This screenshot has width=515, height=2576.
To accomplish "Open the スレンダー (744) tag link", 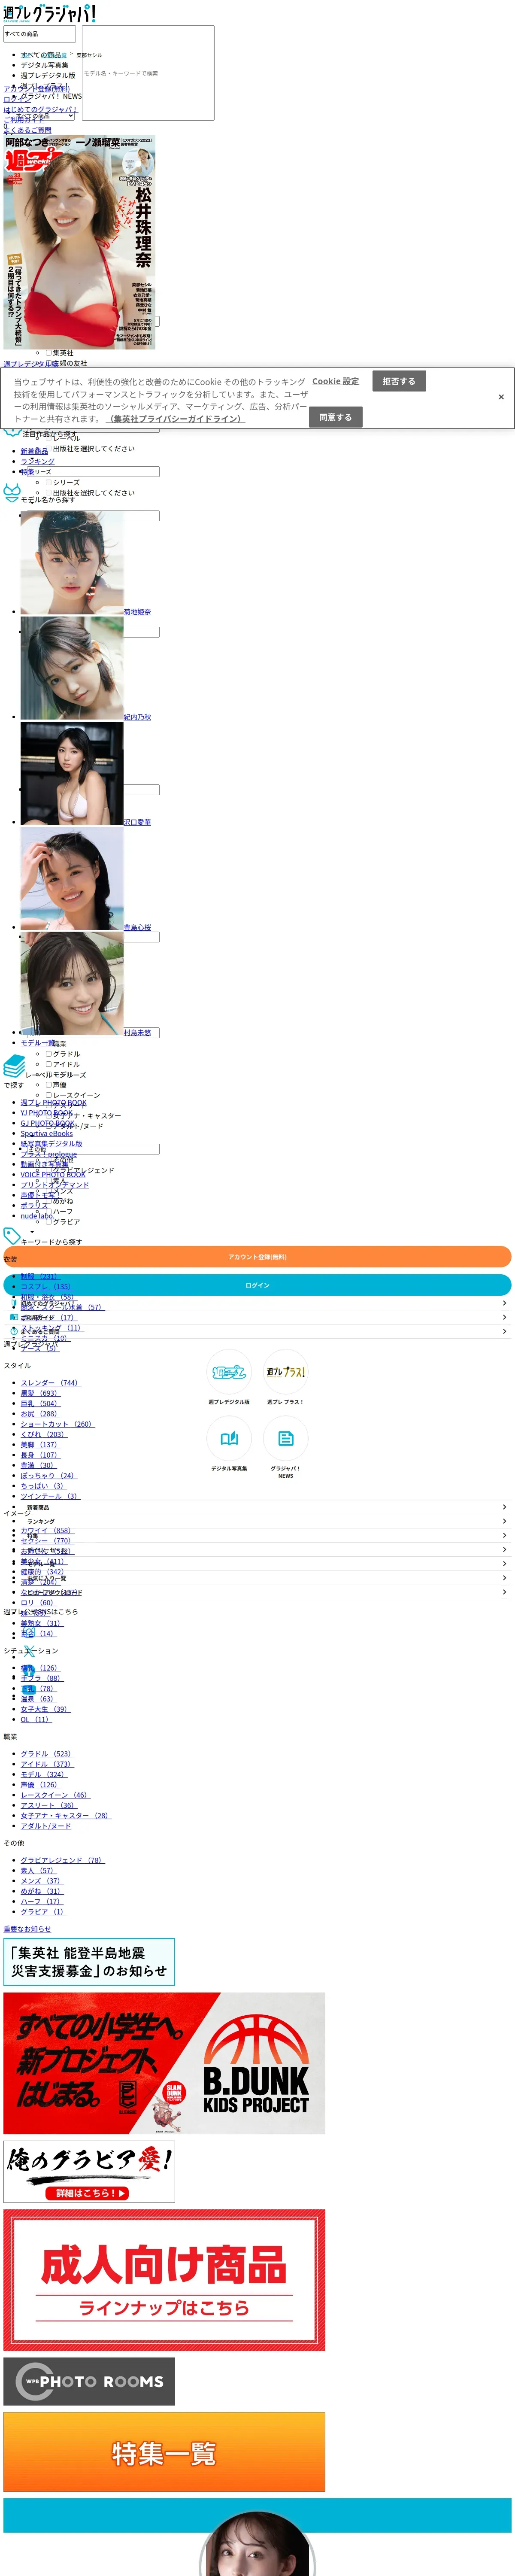I will pos(50,1383).
